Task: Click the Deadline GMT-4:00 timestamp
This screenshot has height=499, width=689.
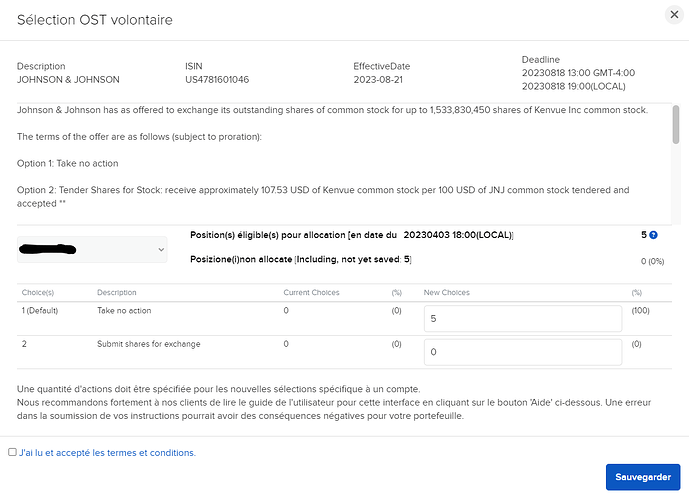Action: click(578, 72)
